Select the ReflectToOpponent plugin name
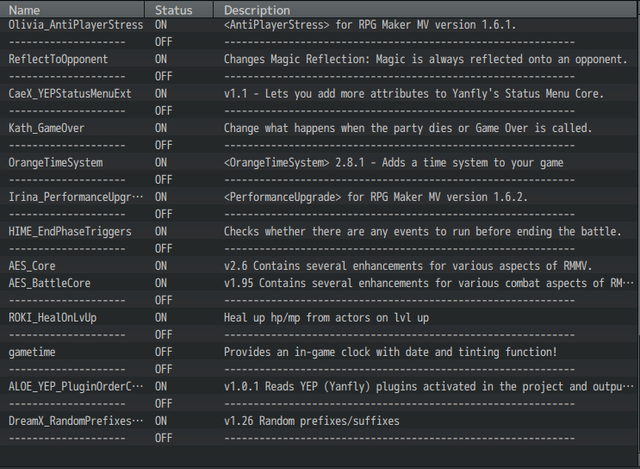The width and height of the screenshot is (640, 469). (x=58, y=59)
